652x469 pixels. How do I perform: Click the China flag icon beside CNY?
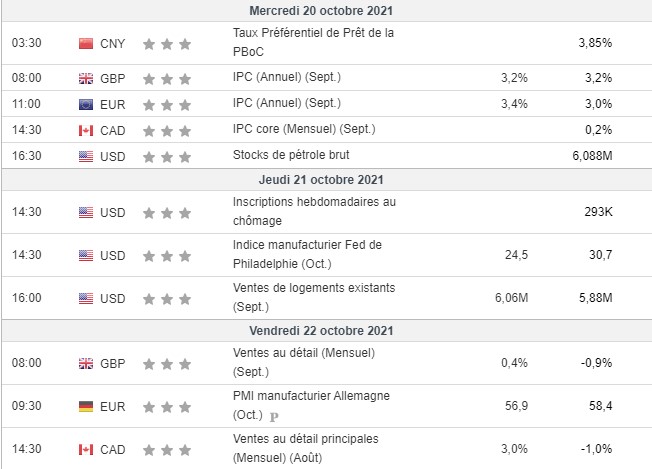85,44
